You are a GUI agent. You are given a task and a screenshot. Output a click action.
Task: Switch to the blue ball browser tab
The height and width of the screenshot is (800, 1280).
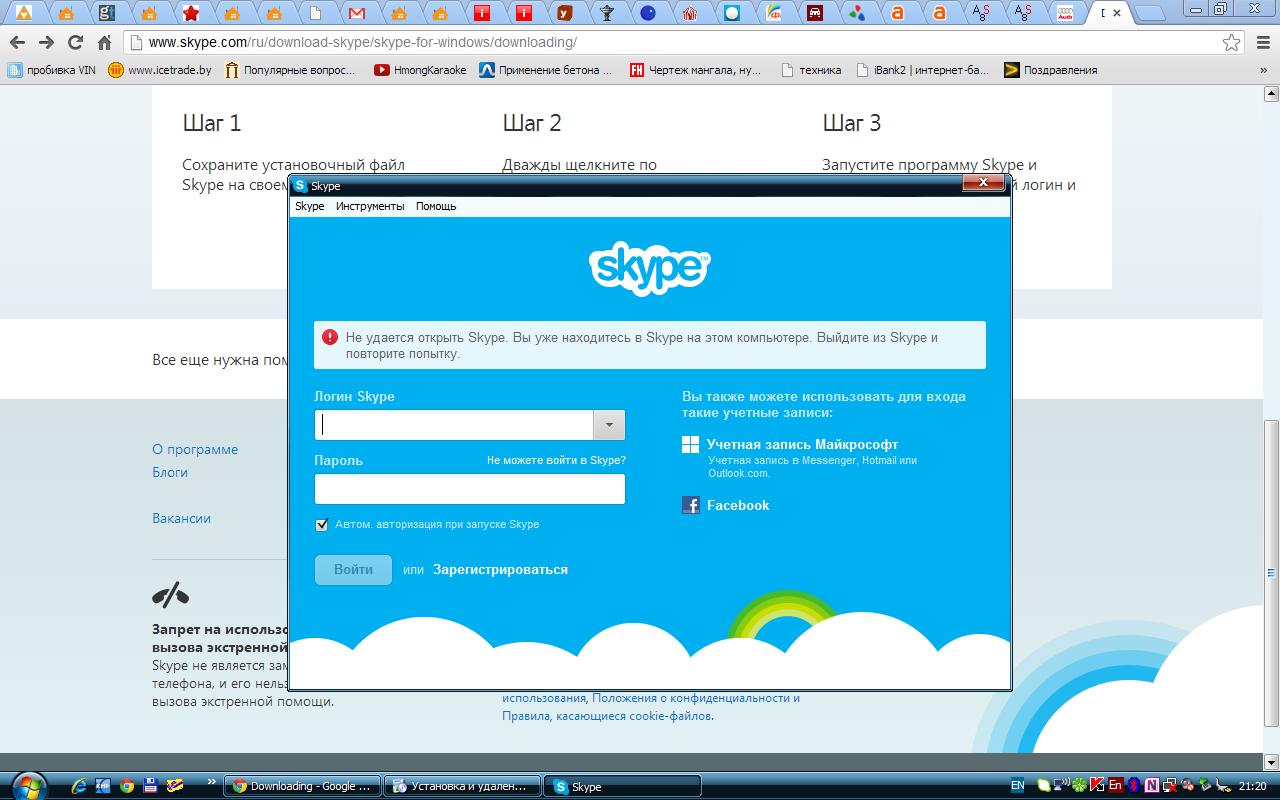pyautogui.click(x=648, y=13)
